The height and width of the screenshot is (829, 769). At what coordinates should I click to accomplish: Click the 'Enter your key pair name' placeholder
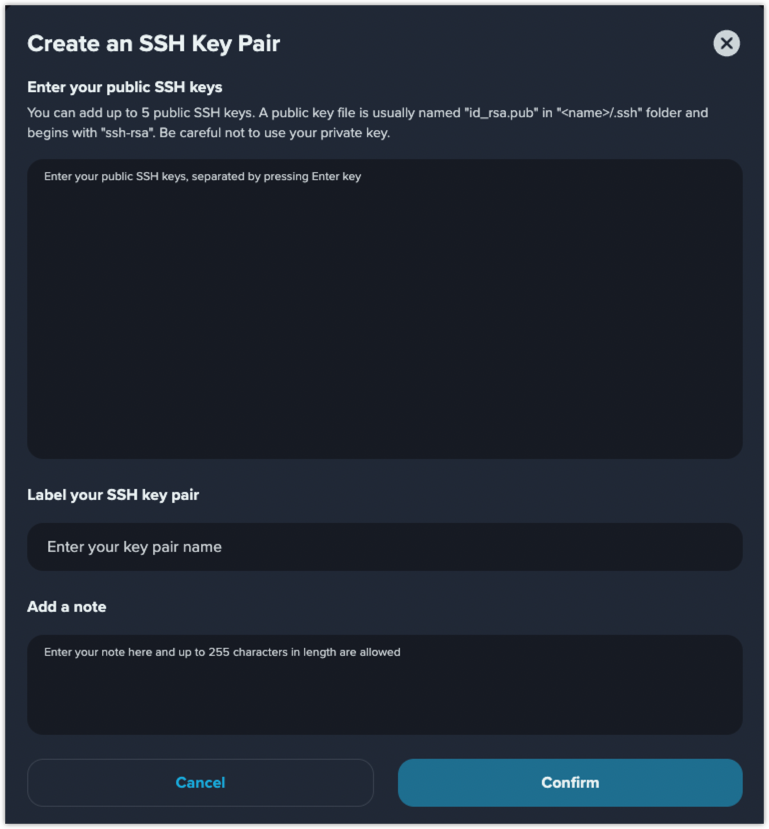pyautogui.click(x=134, y=547)
